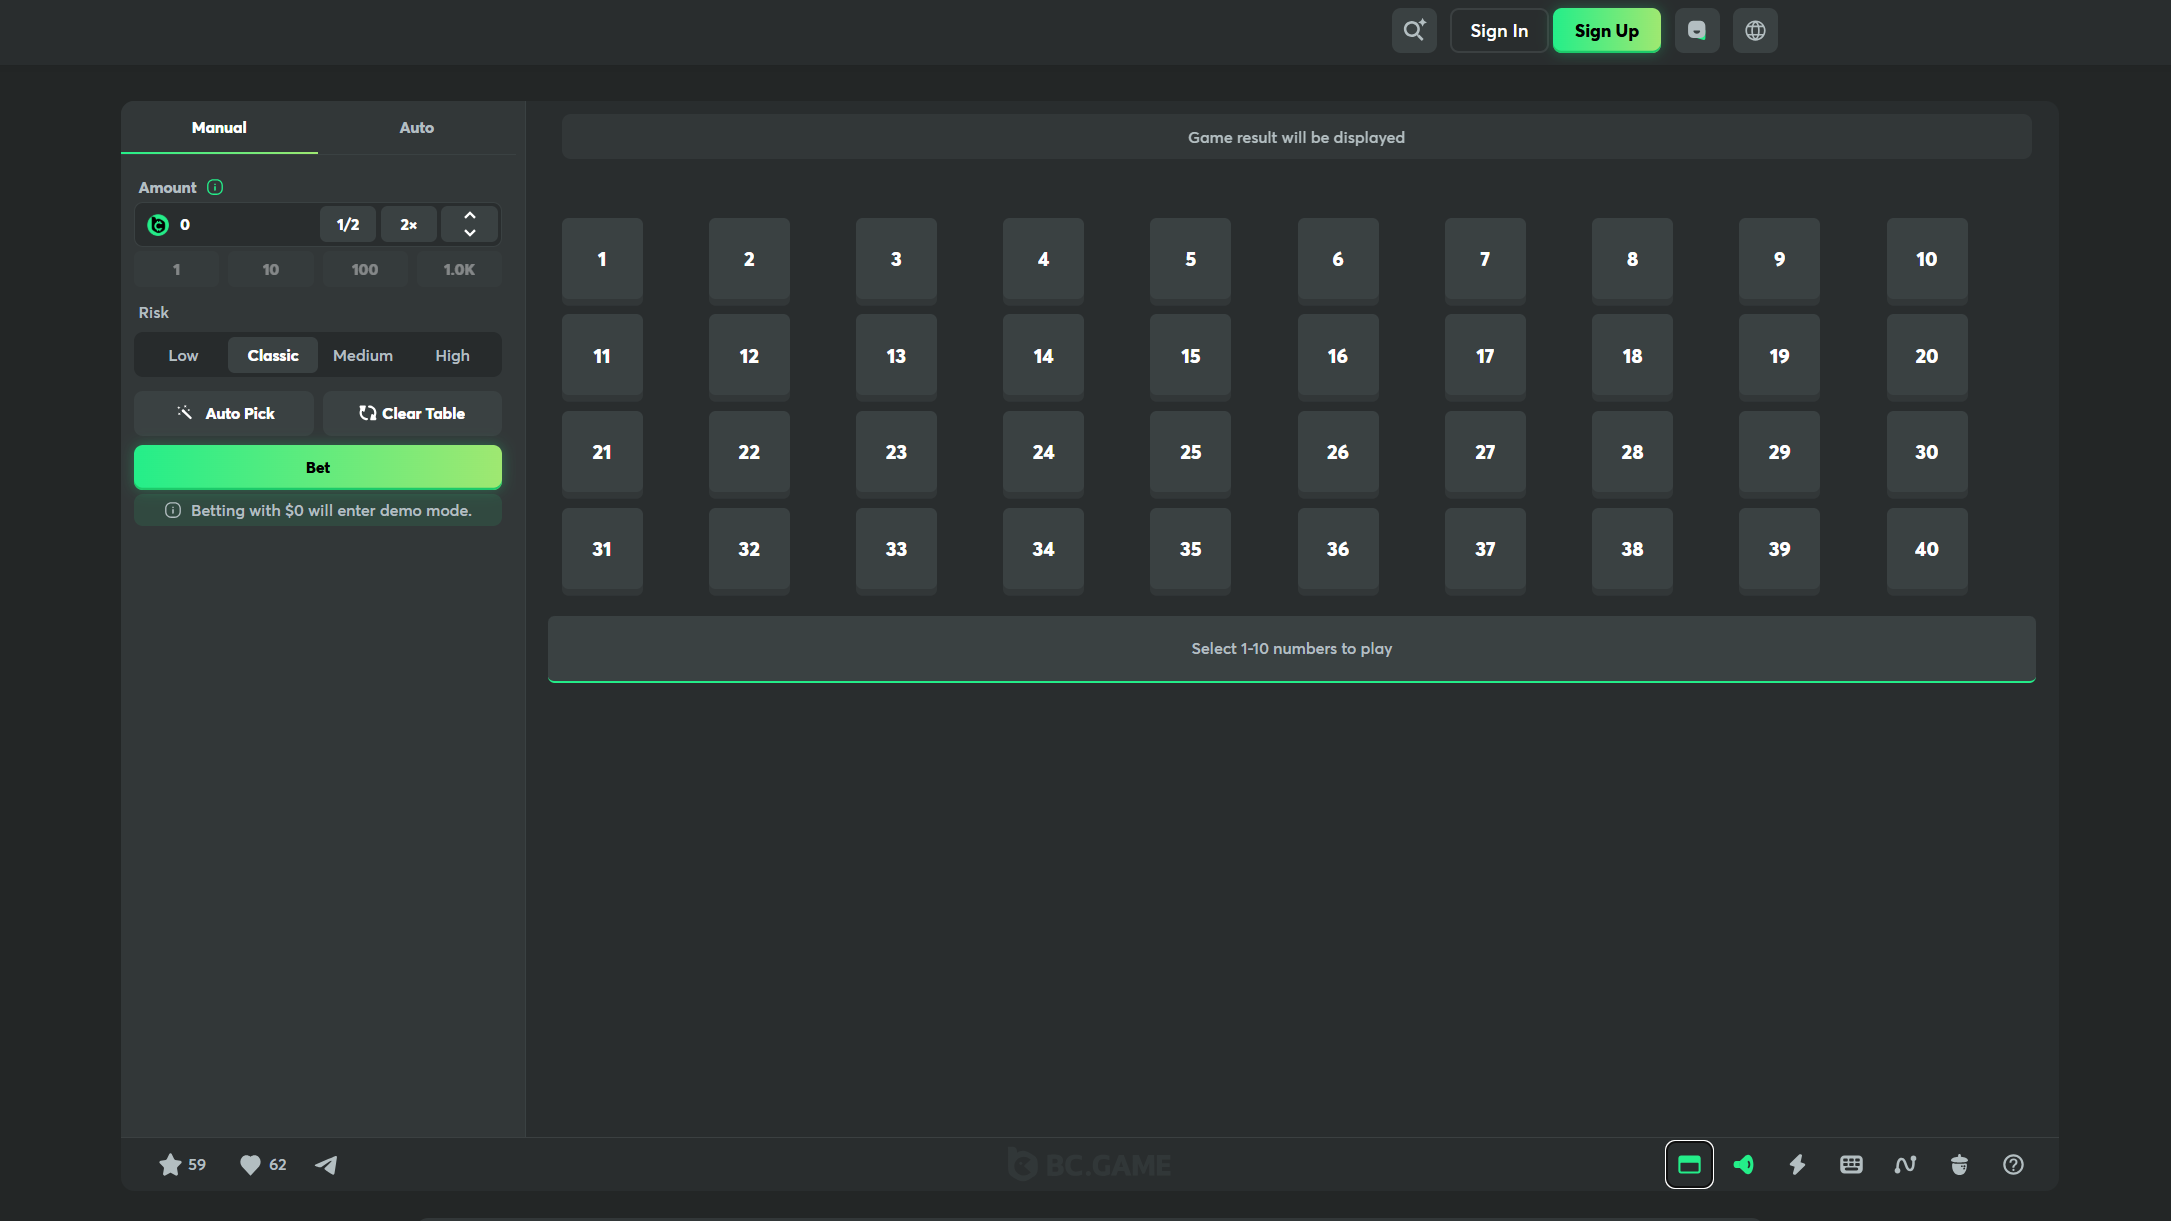Image resolution: width=2171 pixels, height=1221 pixels.
Task: Select Low risk level
Action: tap(183, 355)
